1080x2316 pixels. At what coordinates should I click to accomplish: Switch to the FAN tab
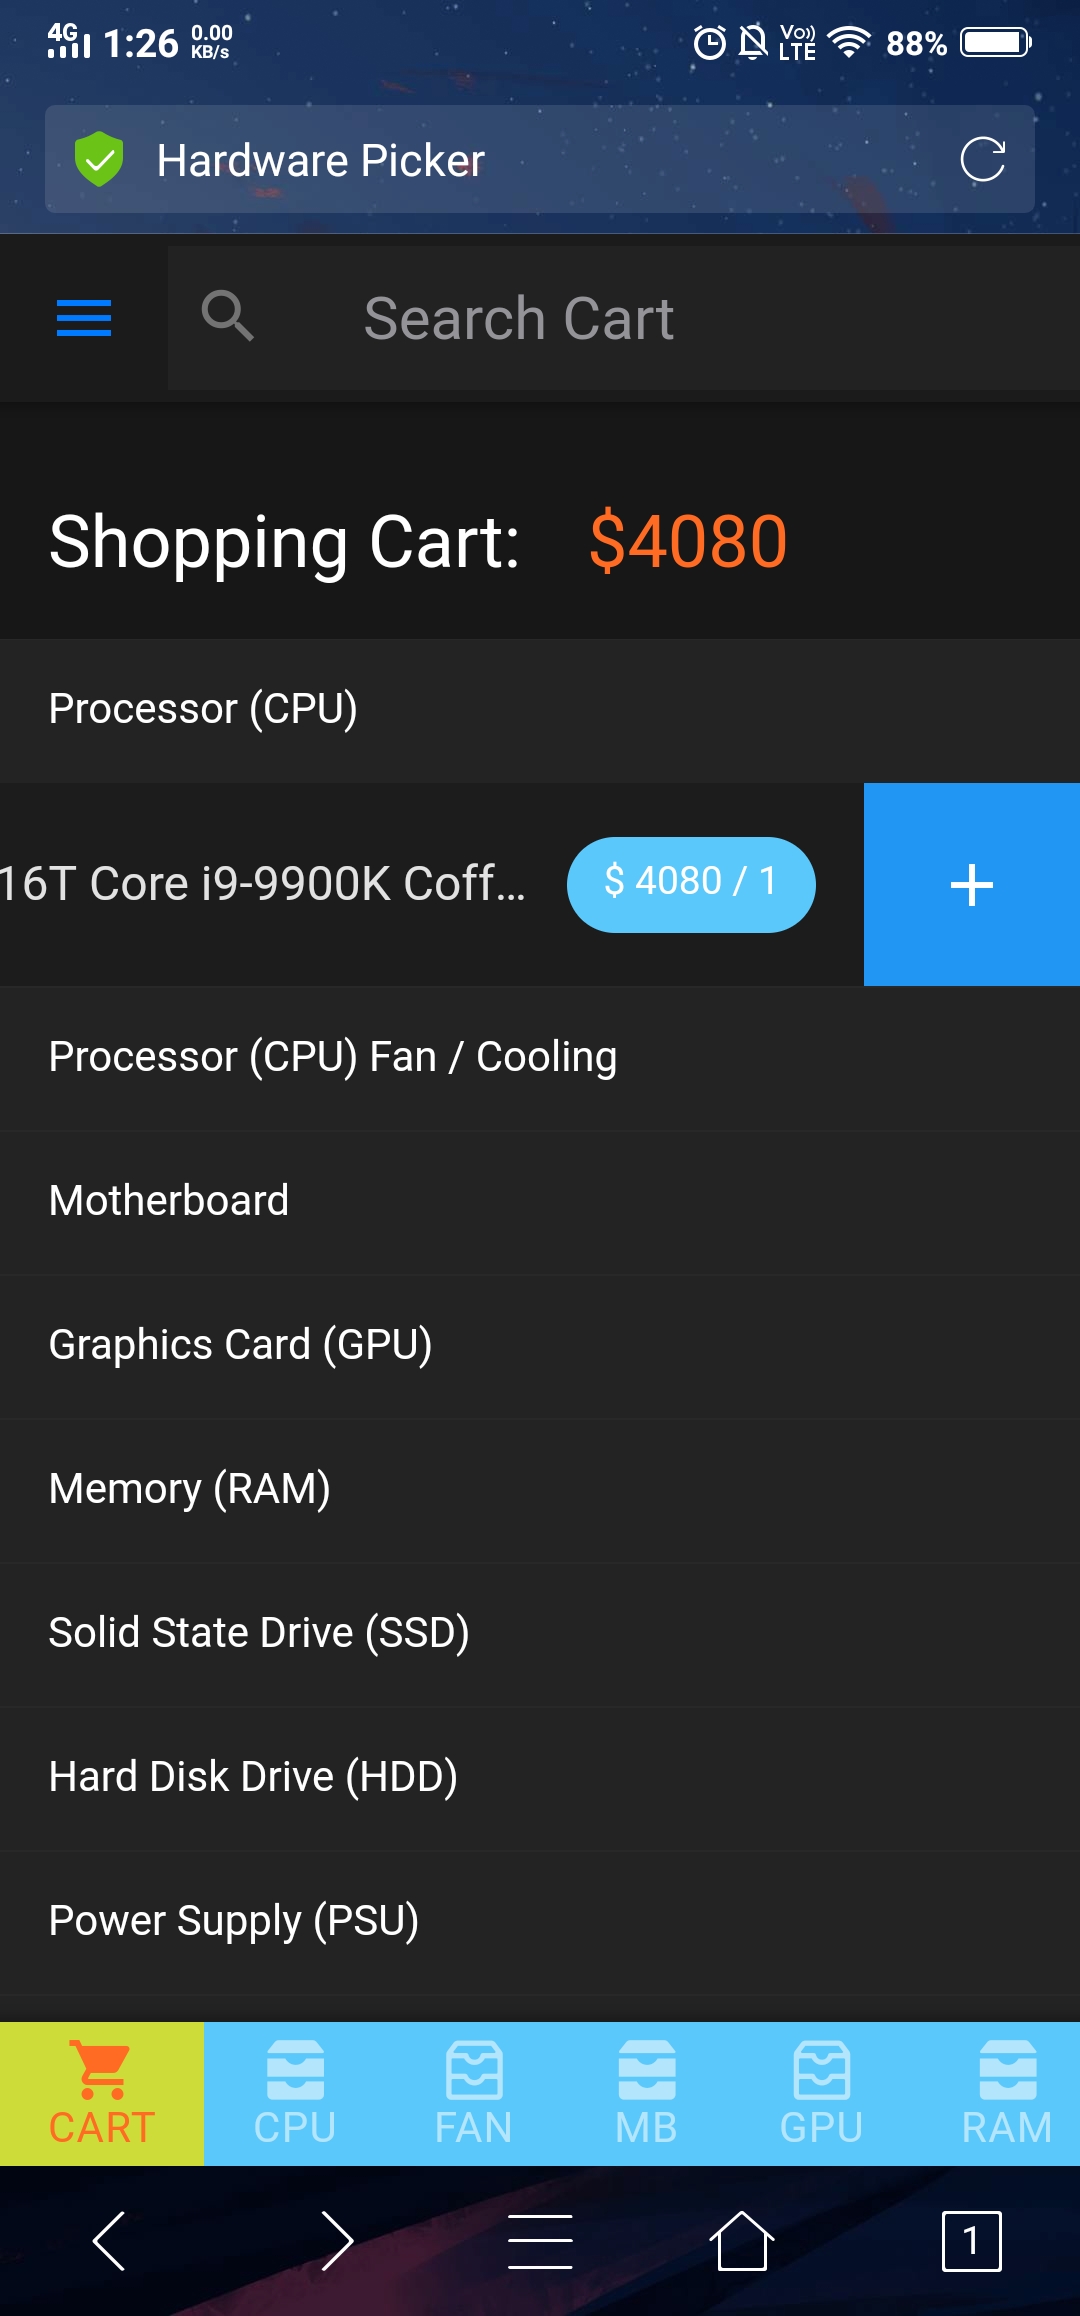[x=474, y=2094]
